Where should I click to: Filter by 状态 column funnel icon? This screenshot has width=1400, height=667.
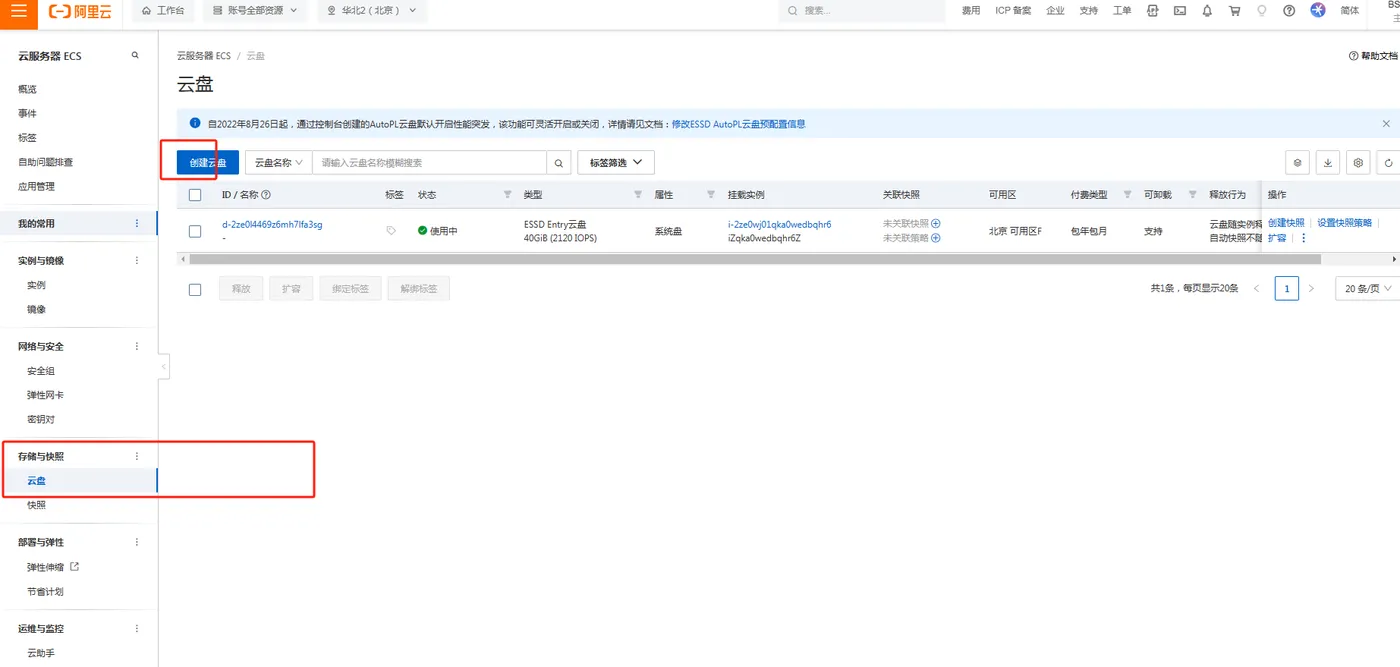click(x=507, y=195)
